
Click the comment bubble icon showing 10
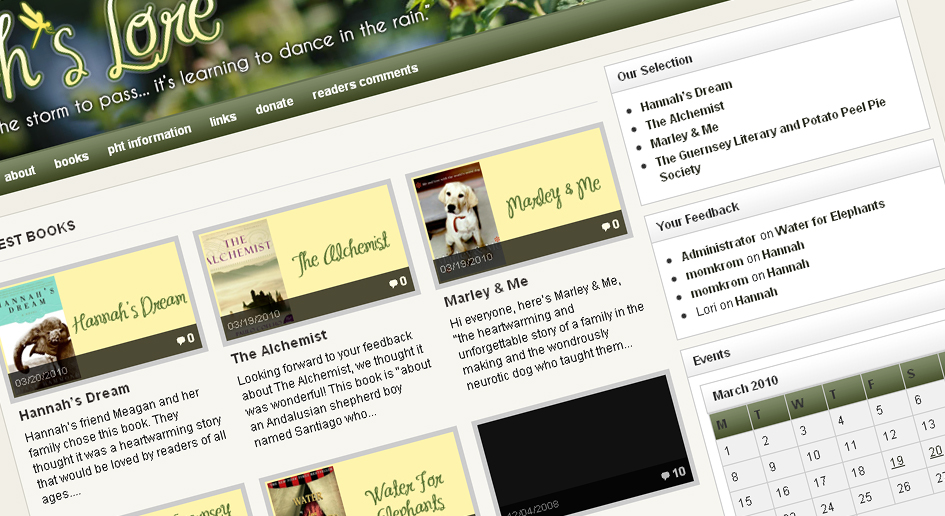665,476
